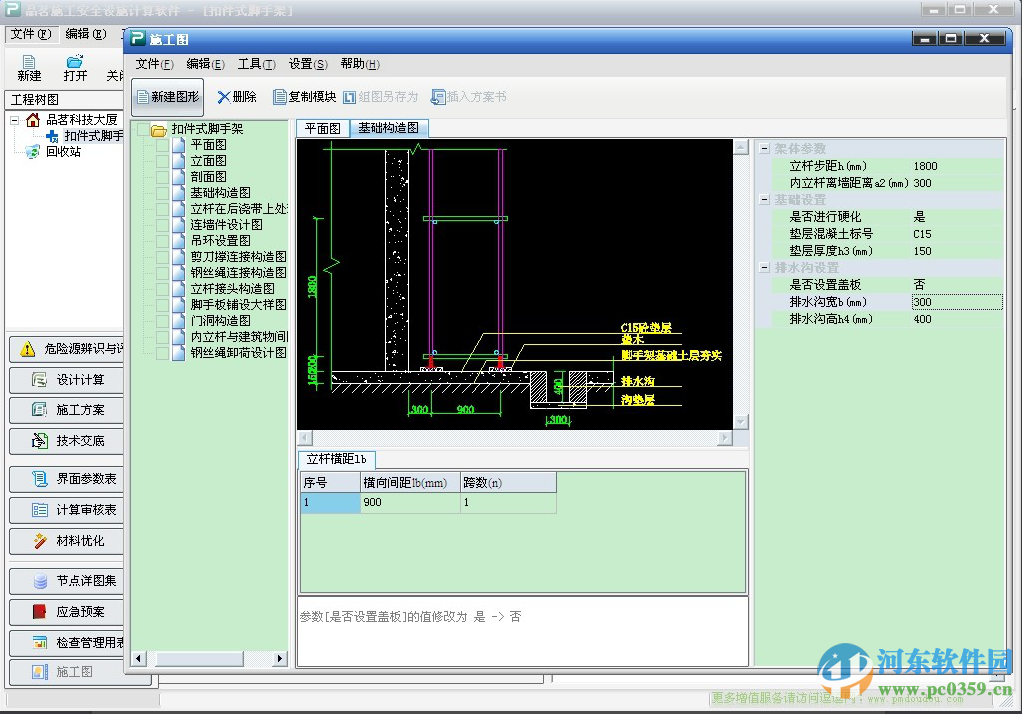Select the 回收站 recycle bin icon
The image size is (1022, 714).
(33, 151)
